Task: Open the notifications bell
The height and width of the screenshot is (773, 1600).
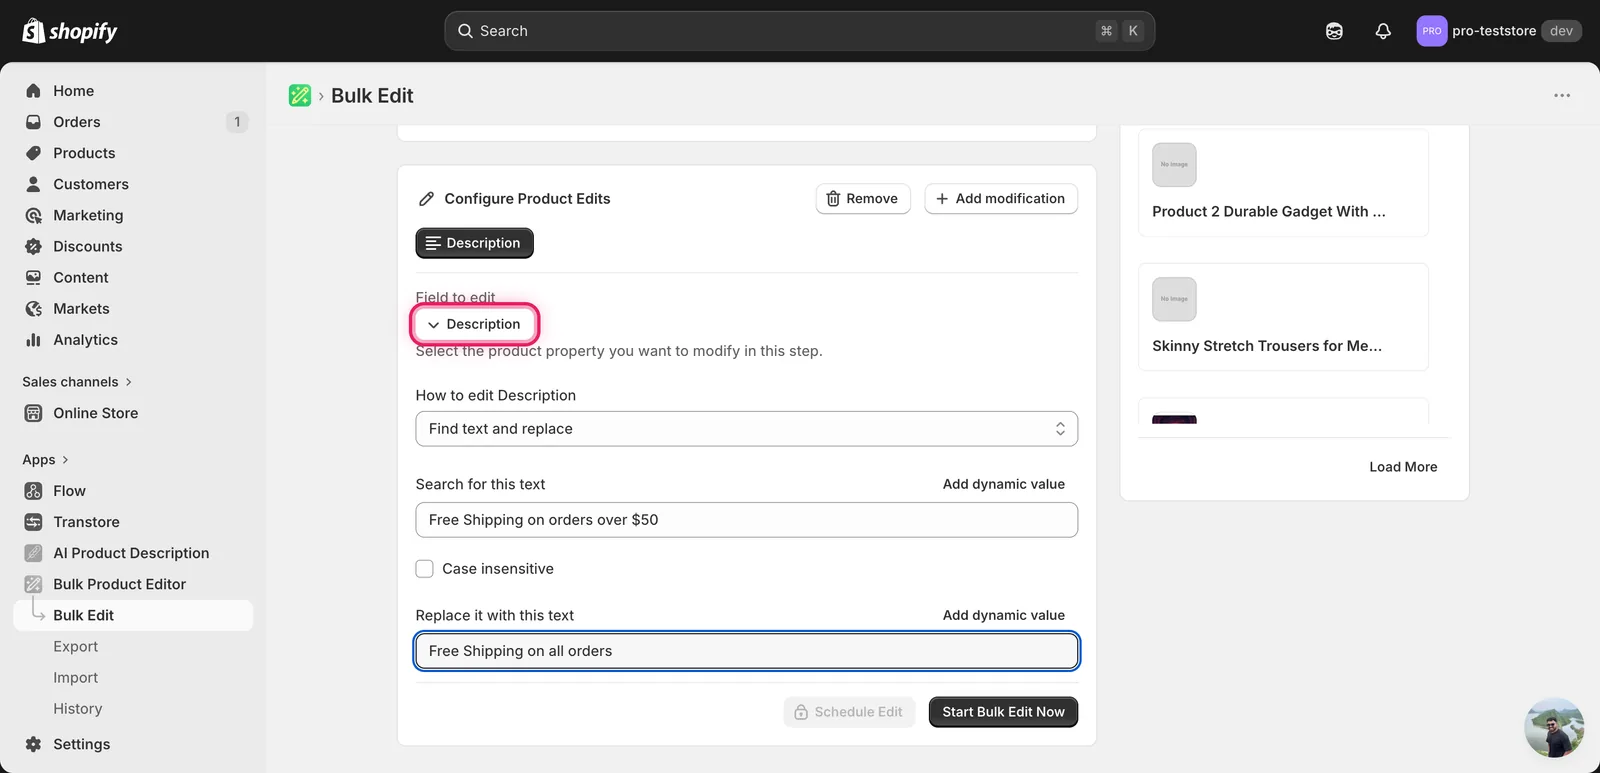Action: coord(1383,31)
